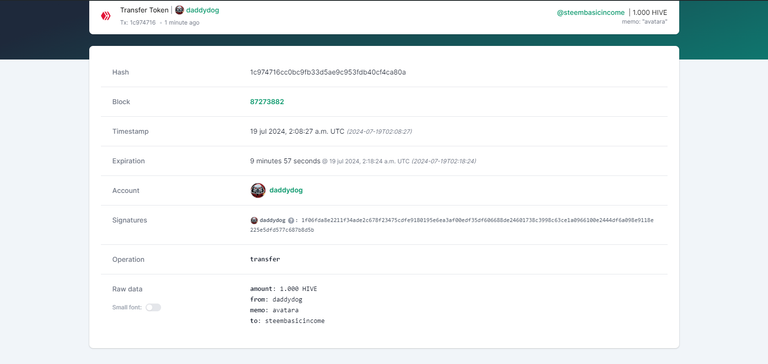Open daddydog link in Transfer Token header
Screen dimensions: 768x364
(202, 10)
